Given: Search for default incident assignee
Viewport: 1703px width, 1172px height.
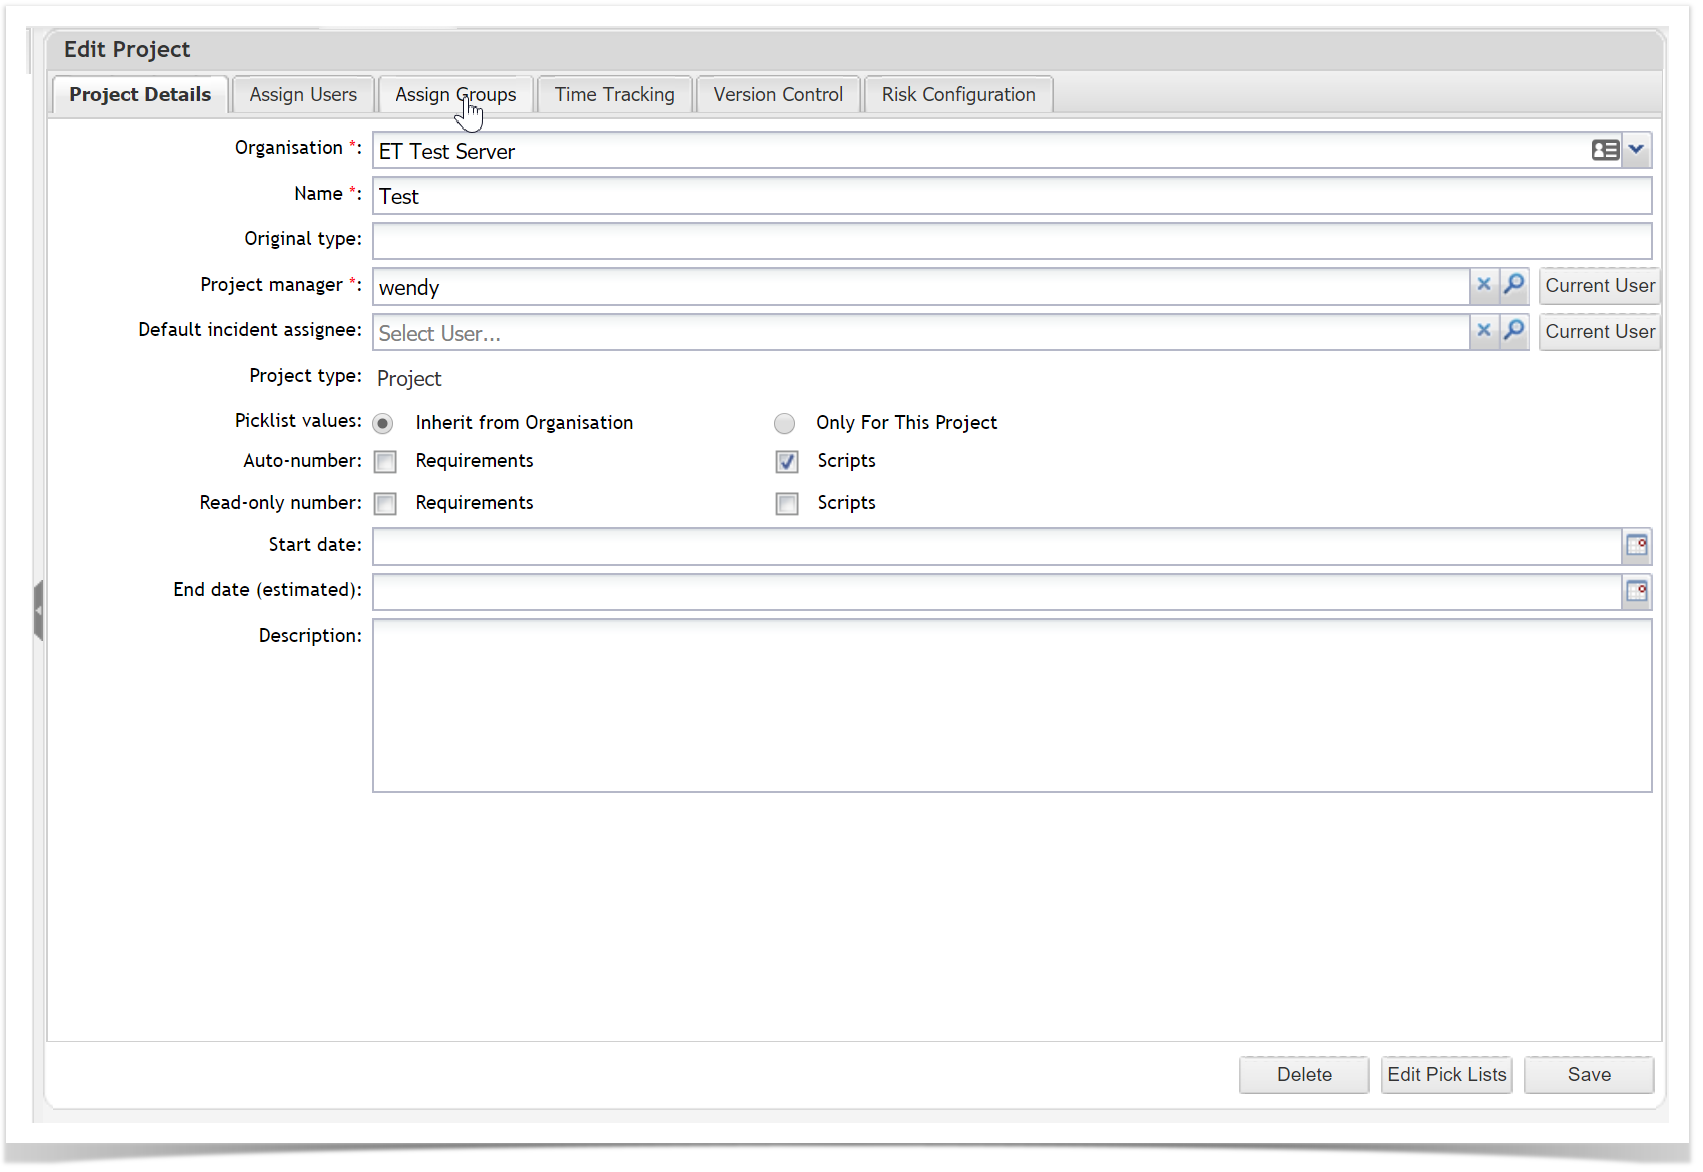Looking at the screenshot, I should tap(1514, 331).
